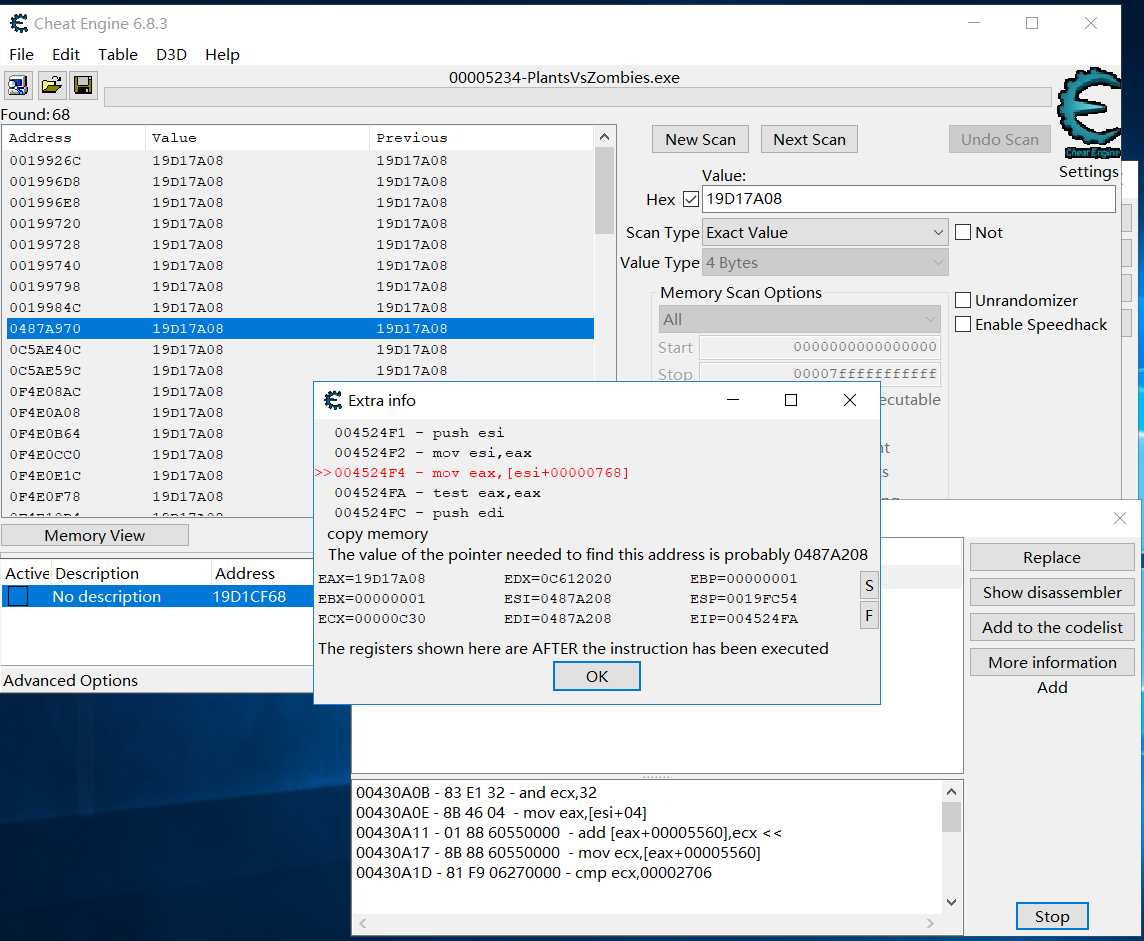Screen dimensions: 1144x941
Task: Select opcode line 00430A1D cmp instruction
Action: coord(533,872)
